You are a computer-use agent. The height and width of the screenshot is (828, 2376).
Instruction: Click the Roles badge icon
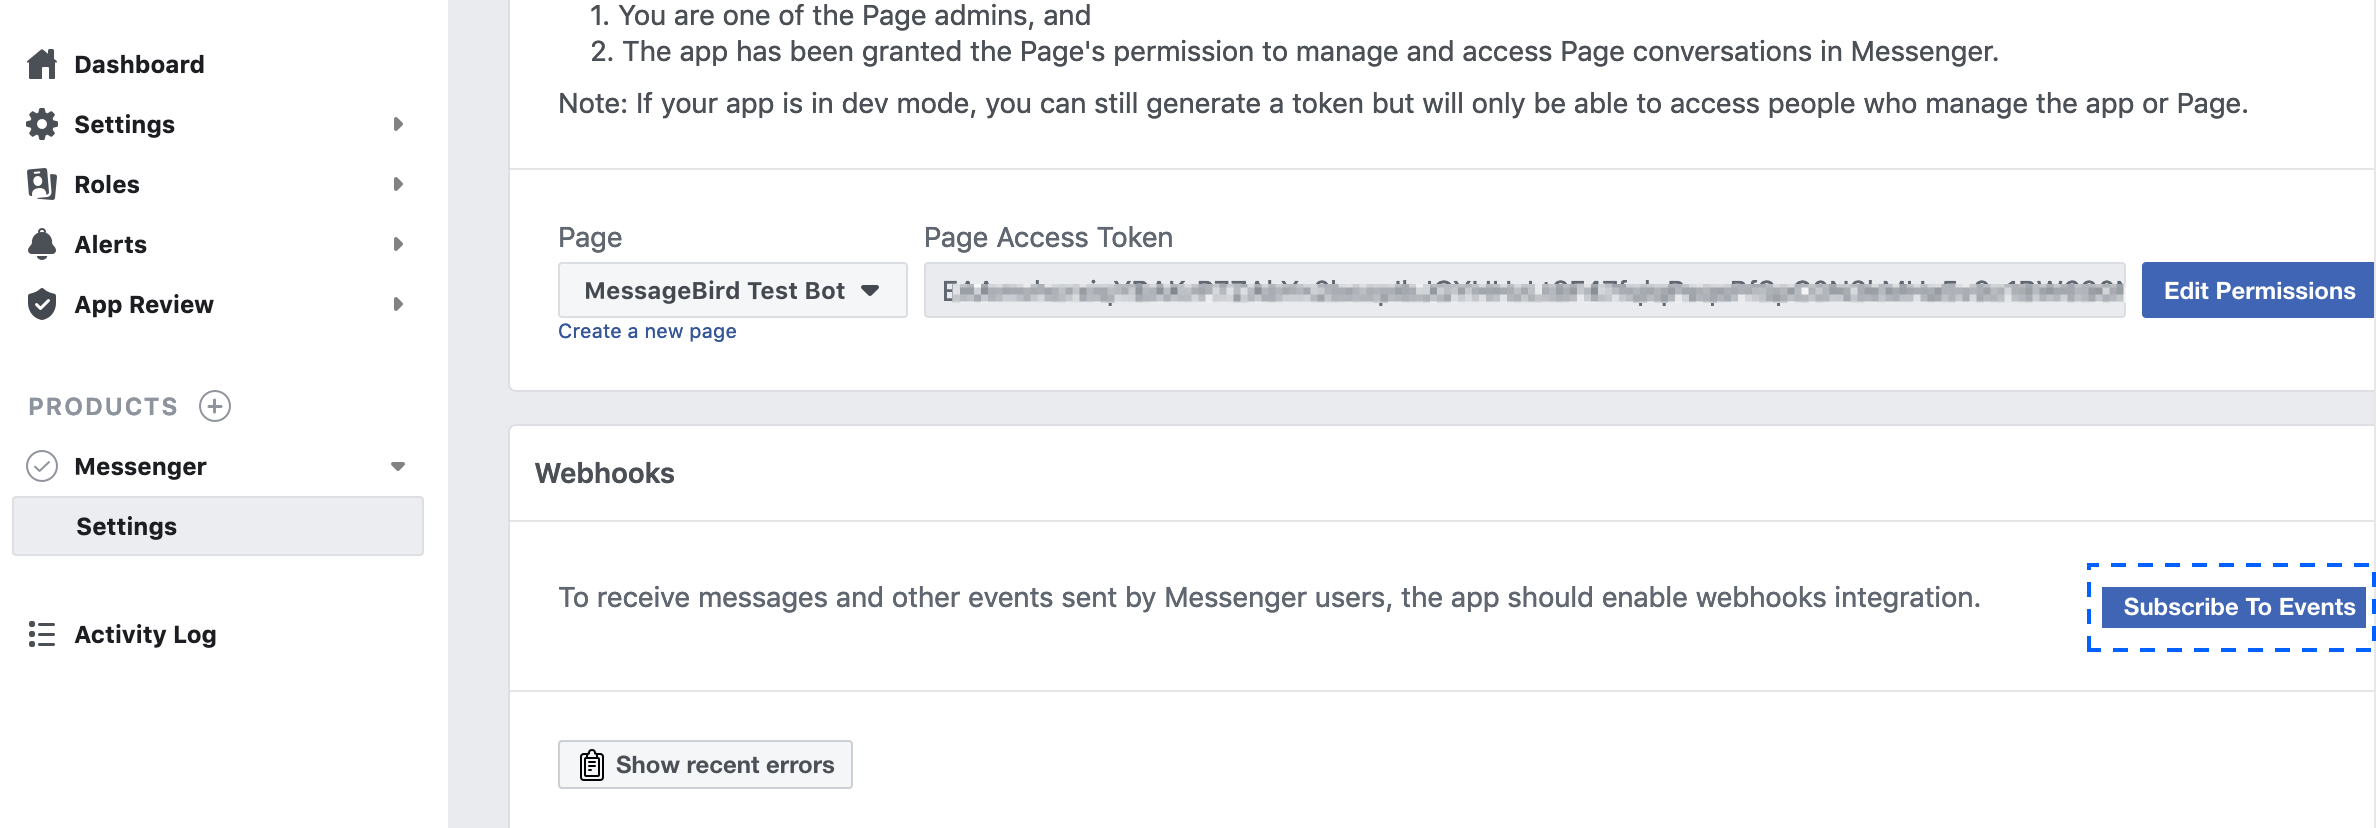click(42, 184)
